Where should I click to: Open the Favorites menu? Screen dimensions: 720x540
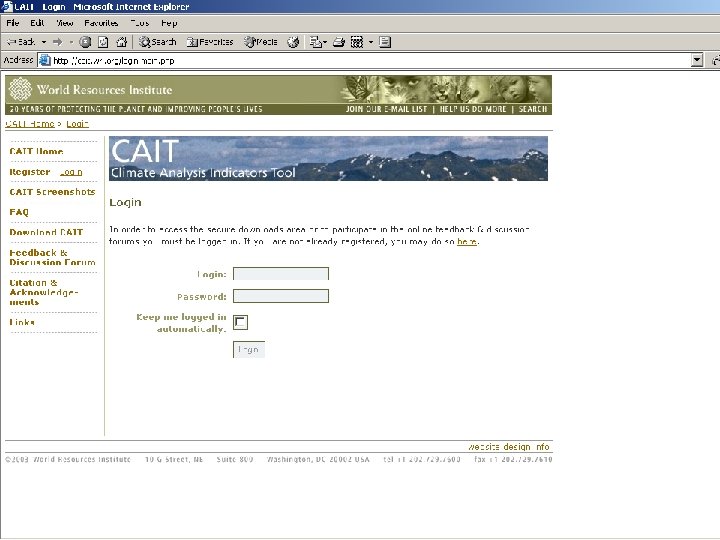point(101,23)
